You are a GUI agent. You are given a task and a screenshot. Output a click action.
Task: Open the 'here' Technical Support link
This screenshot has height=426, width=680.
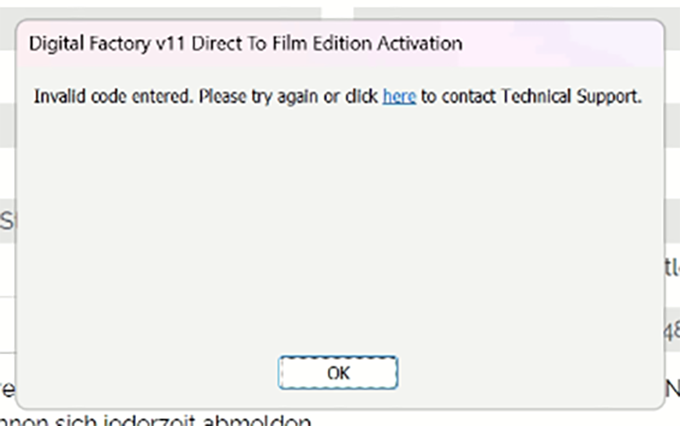(399, 97)
